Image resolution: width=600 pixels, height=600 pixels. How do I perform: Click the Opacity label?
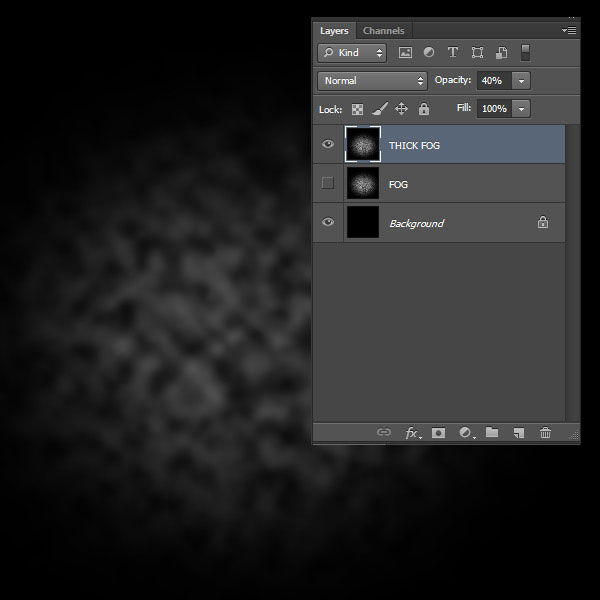pos(453,80)
